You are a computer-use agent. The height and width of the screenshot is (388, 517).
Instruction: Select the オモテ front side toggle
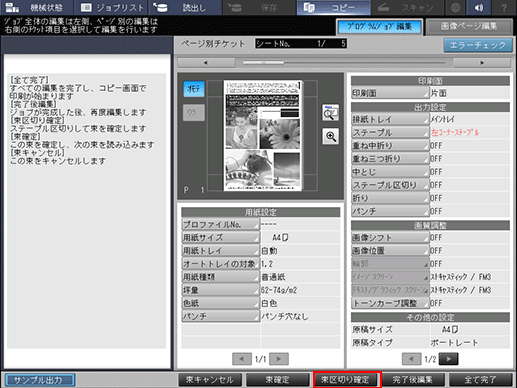coord(194,89)
